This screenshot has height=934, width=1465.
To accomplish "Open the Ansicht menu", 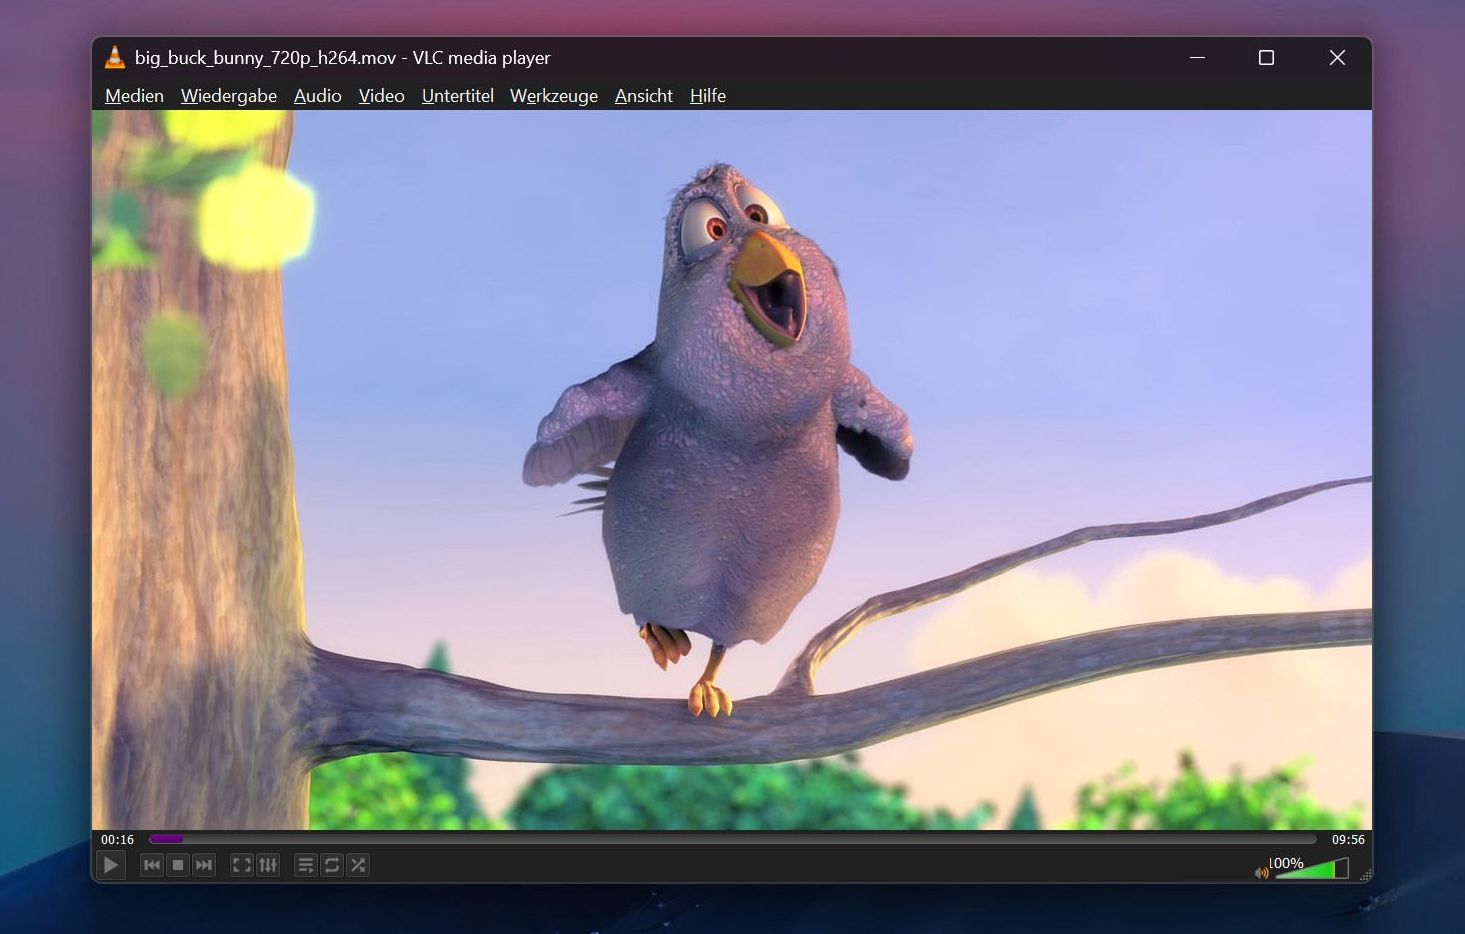I will (x=643, y=96).
